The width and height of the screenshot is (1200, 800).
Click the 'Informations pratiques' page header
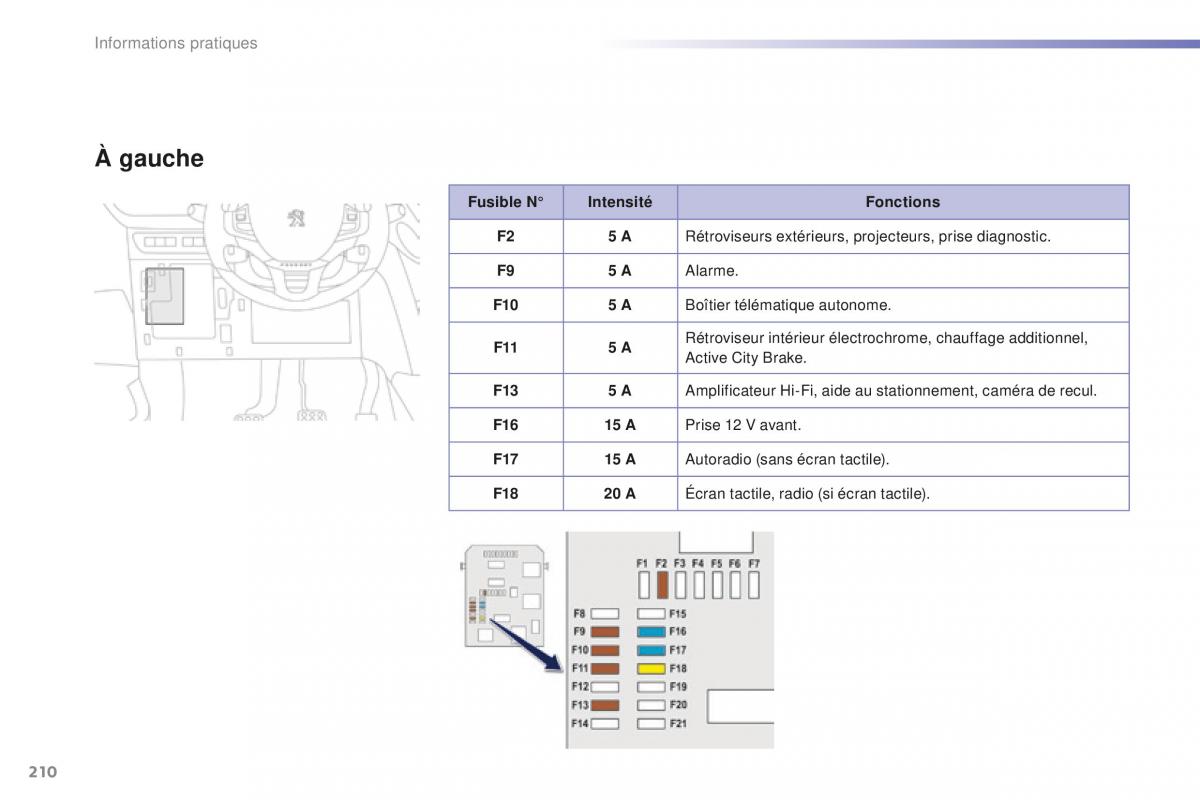point(176,43)
